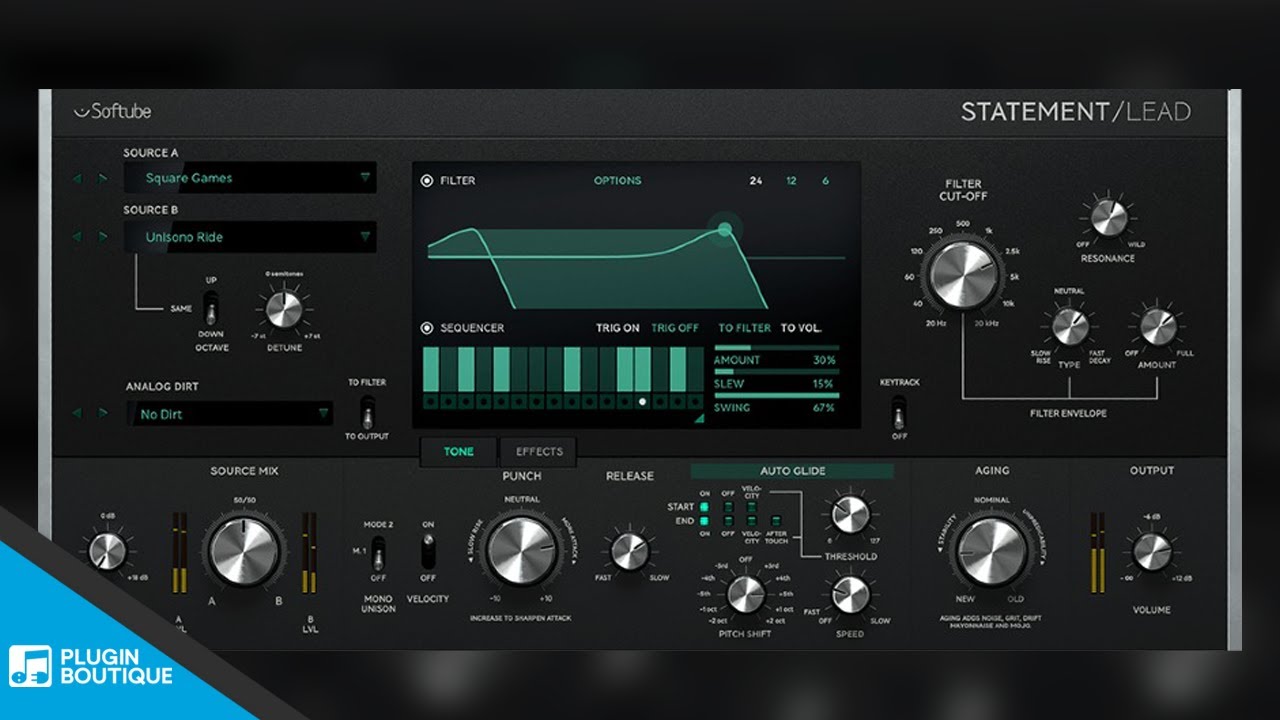Enable Auto Glide End After Touch LED
The height and width of the screenshot is (720, 1280).
click(x=776, y=521)
